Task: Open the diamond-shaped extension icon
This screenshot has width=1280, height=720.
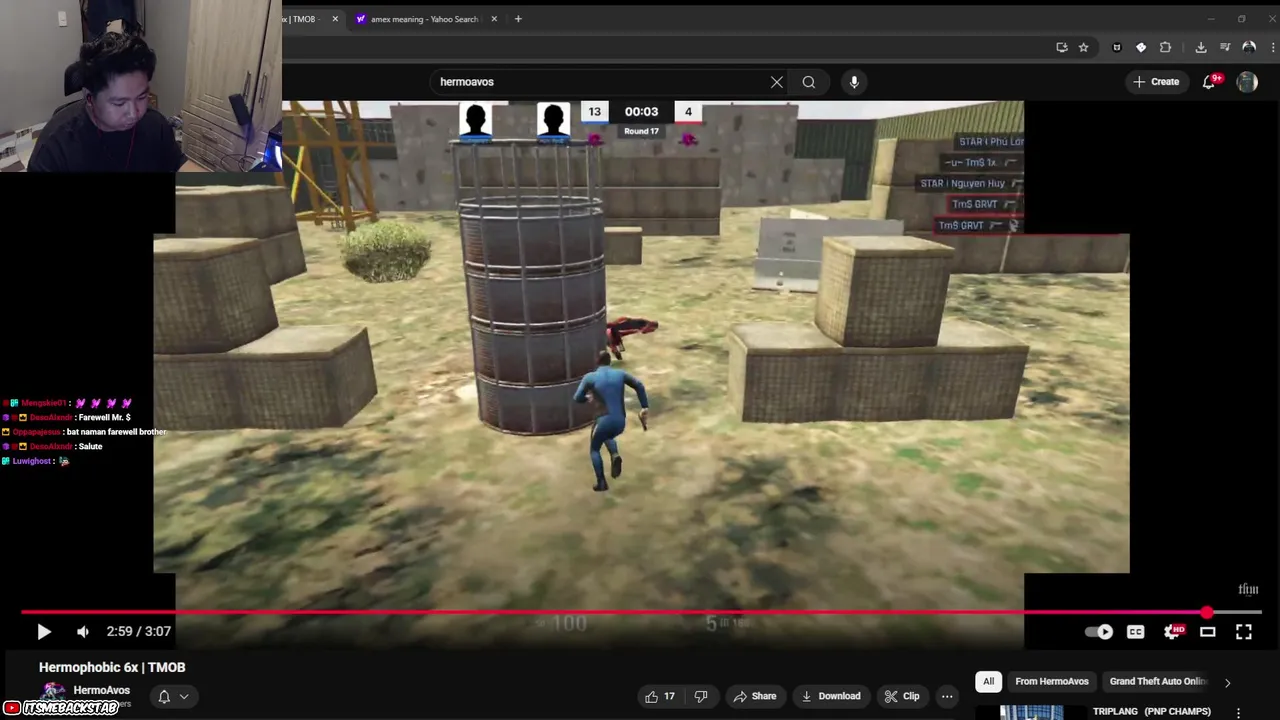Action: click(x=1141, y=47)
